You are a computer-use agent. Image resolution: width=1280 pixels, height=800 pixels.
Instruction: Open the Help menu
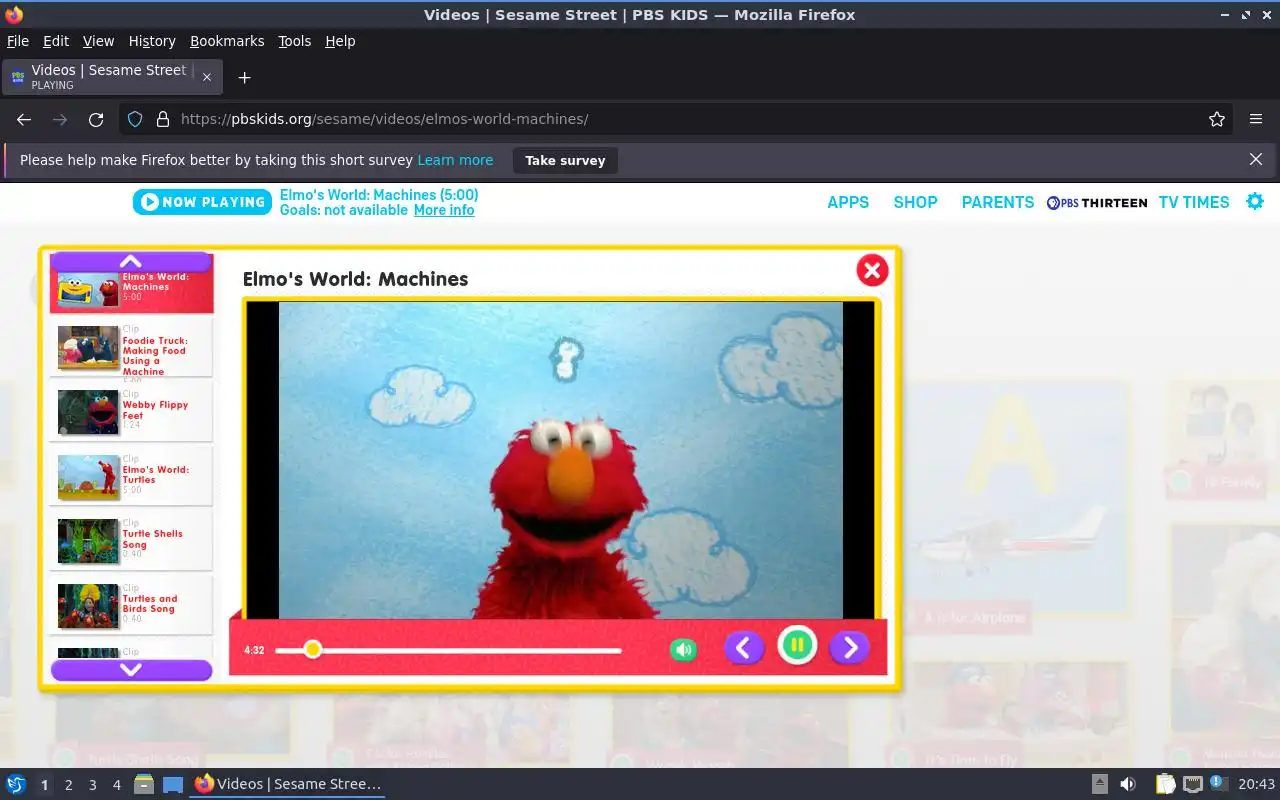tap(340, 41)
